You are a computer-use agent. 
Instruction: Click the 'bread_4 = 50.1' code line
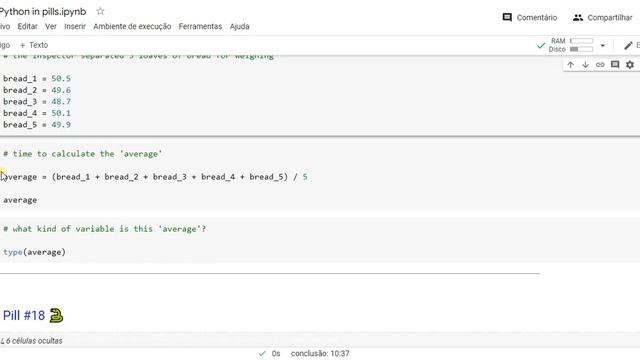[x=37, y=113]
